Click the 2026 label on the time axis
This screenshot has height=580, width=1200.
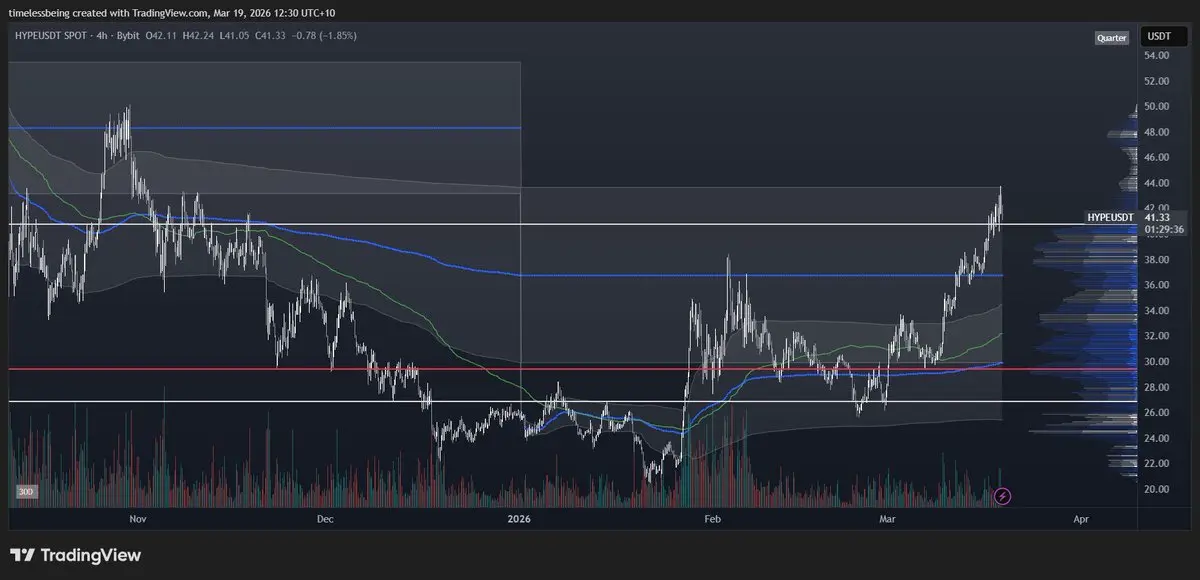[x=519, y=519]
